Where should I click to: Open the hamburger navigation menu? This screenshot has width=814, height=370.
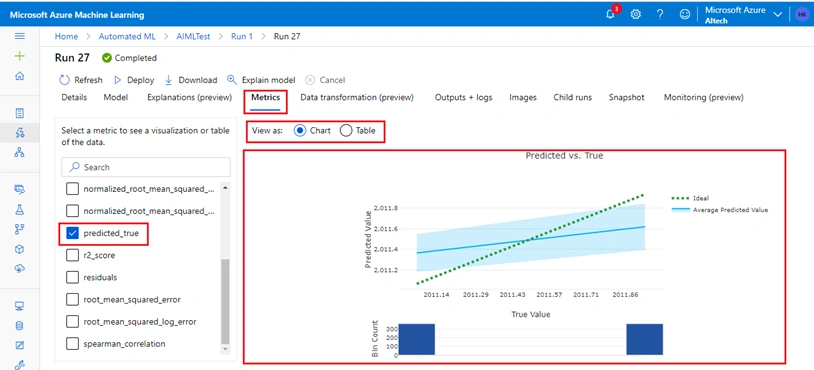(x=20, y=36)
